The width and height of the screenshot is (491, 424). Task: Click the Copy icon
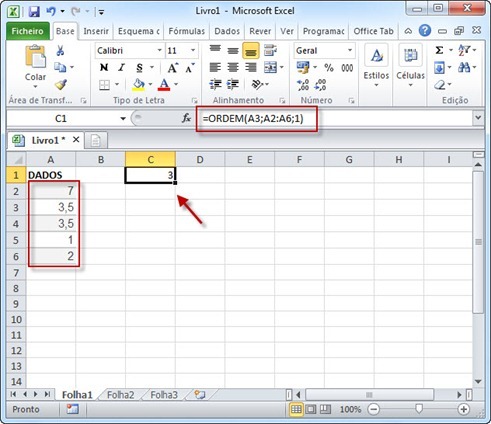tap(60, 67)
